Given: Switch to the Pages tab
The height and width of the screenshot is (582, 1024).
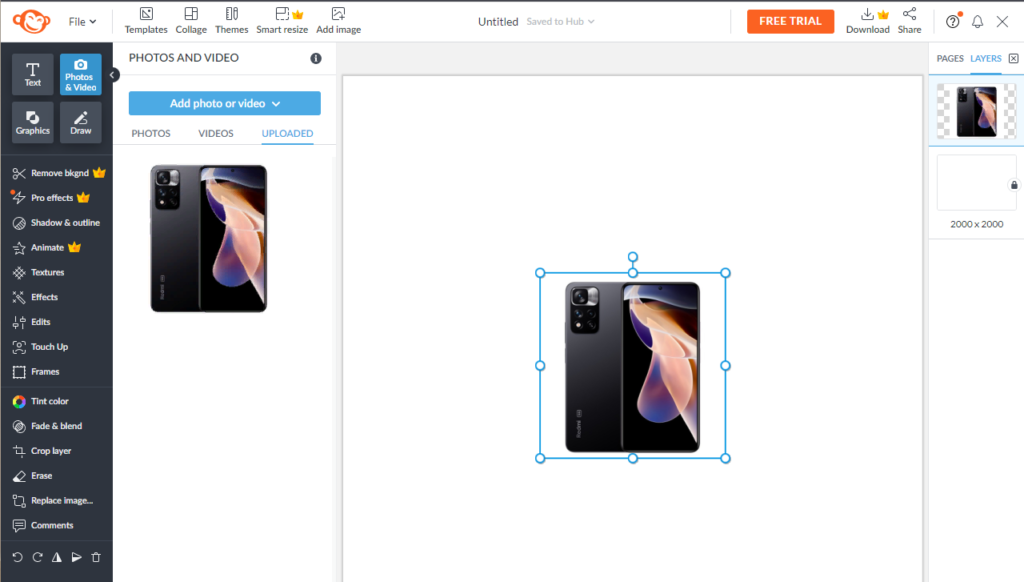Looking at the screenshot, I should click(x=950, y=58).
